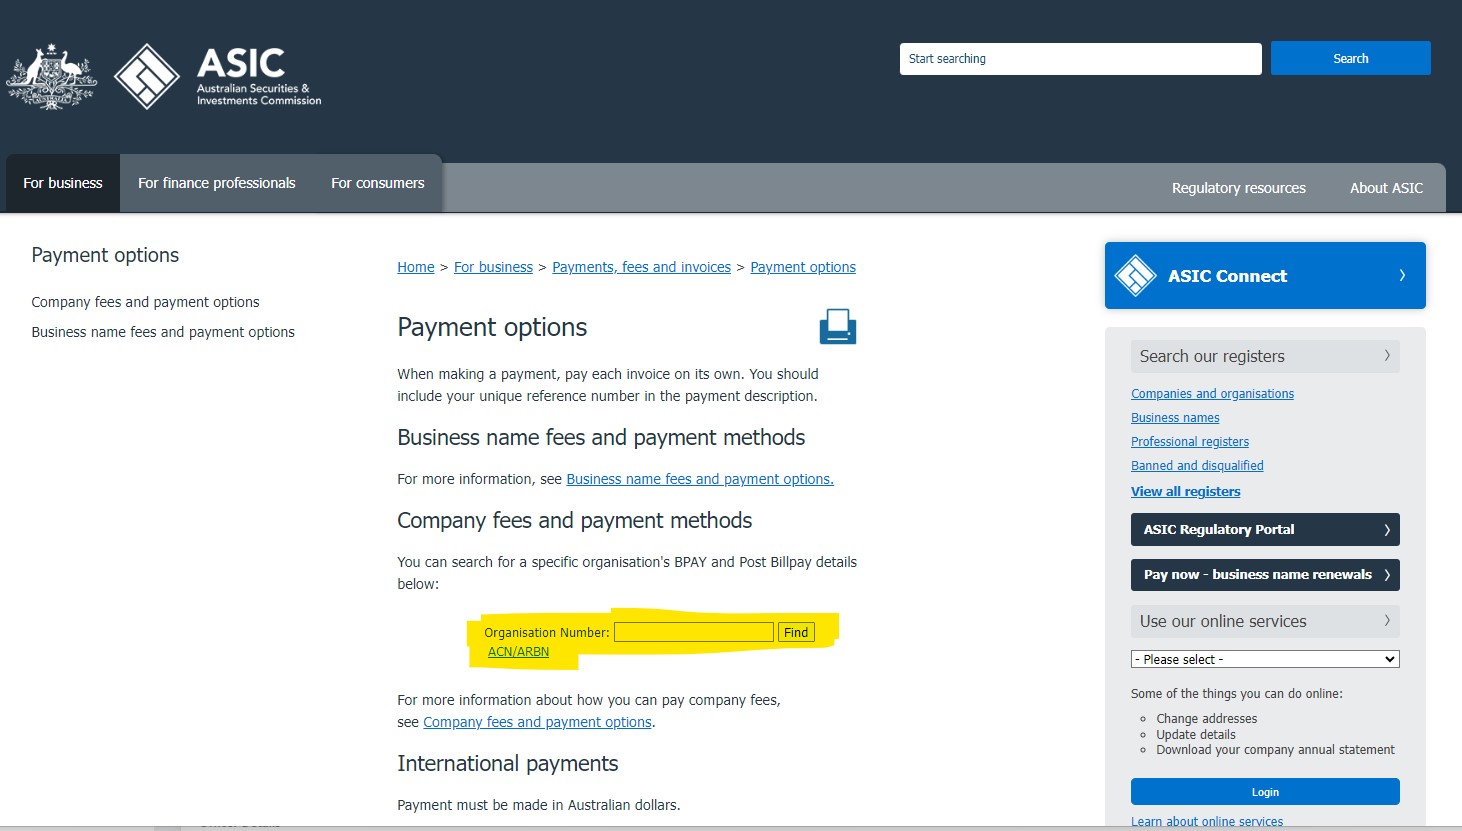This screenshot has height=831, width=1462.
Task: Open Banned and disqualified link
Action: (x=1197, y=466)
